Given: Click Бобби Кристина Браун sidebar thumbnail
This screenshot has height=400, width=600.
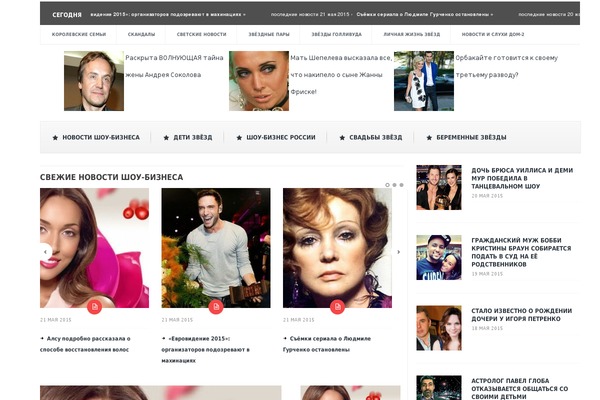Looking at the screenshot, I should click(439, 258).
